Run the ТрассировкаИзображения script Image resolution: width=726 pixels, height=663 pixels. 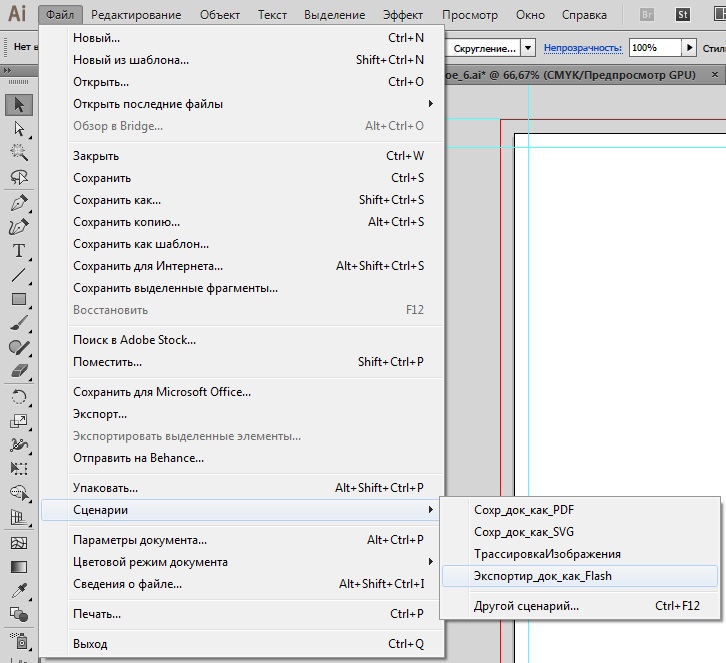pyautogui.click(x=580, y=554)
